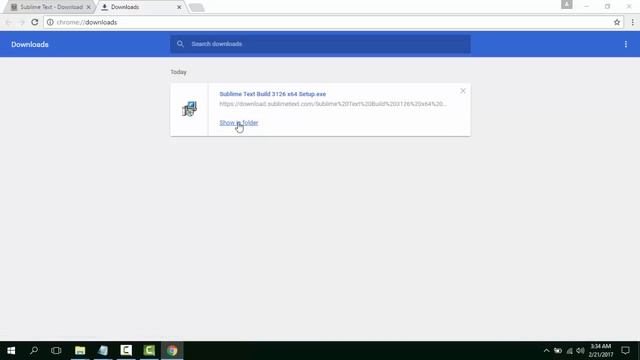Show hidden system tray icons
This screenshot has height=360, width=640.
click(547, 351)
